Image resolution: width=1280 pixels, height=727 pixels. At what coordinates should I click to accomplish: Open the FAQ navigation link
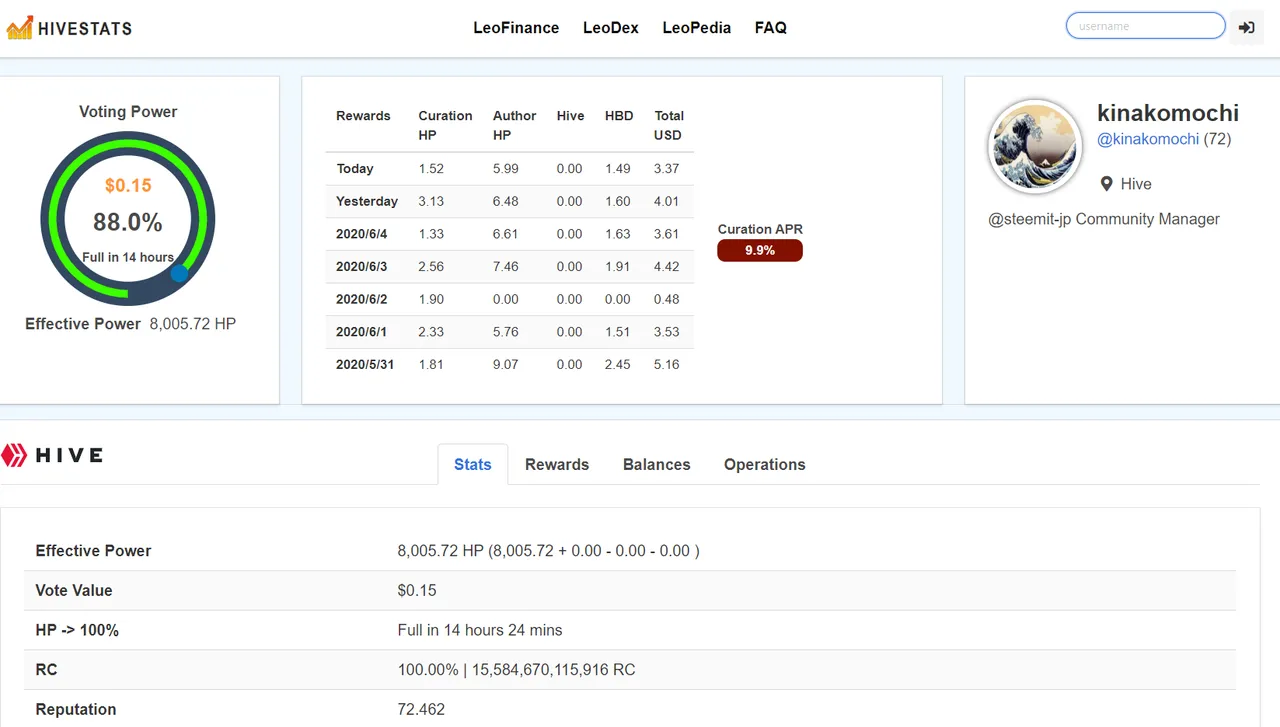771,28
